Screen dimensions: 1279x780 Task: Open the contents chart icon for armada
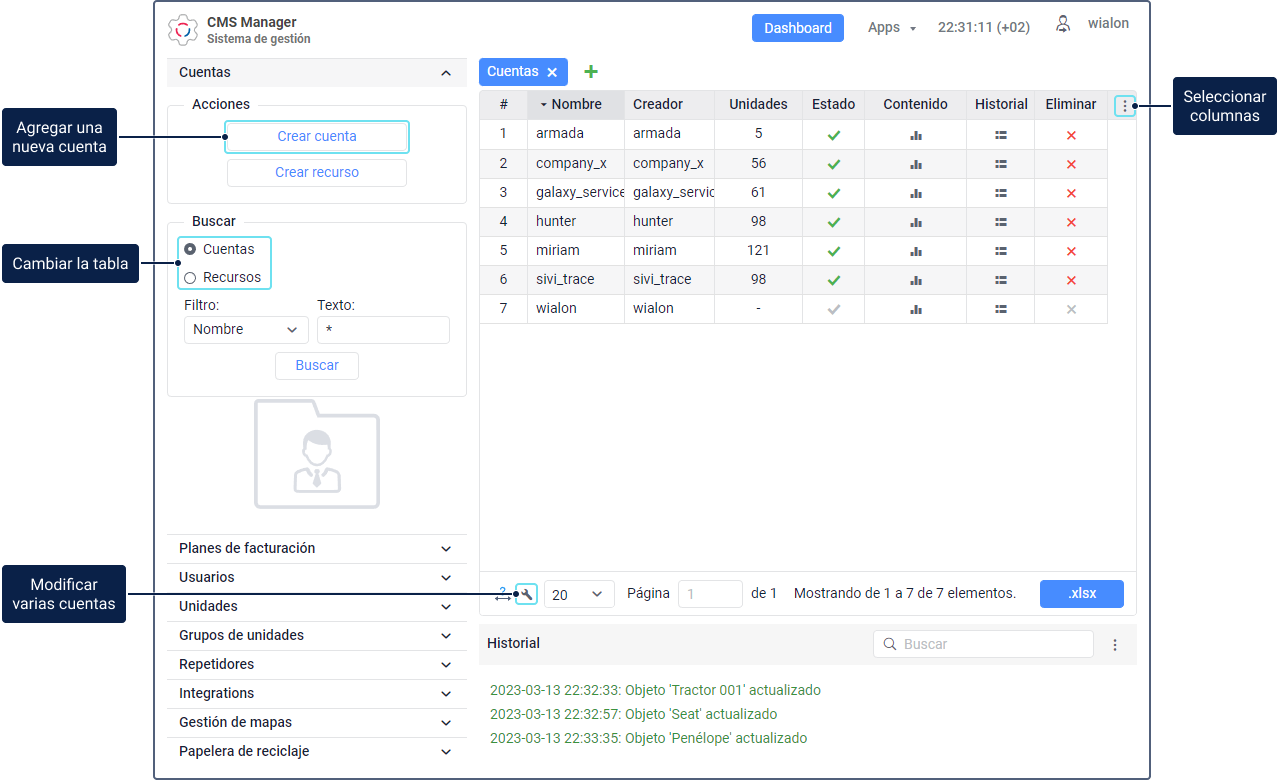point(915,135)
